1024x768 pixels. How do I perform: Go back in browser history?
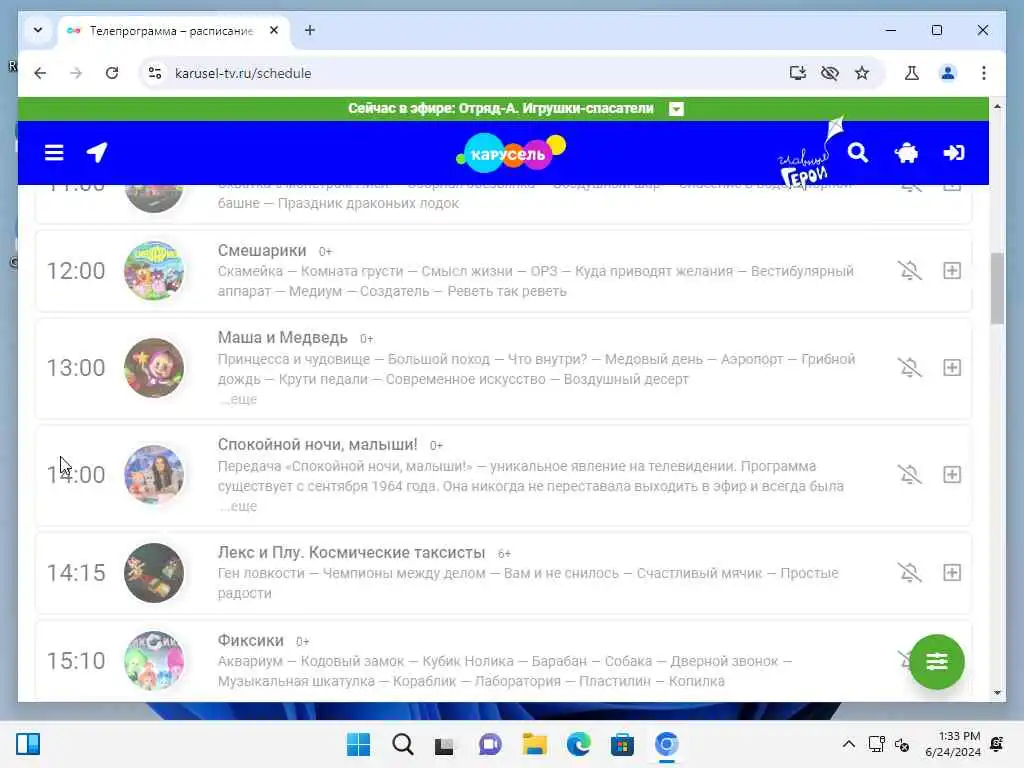(40, 73)
